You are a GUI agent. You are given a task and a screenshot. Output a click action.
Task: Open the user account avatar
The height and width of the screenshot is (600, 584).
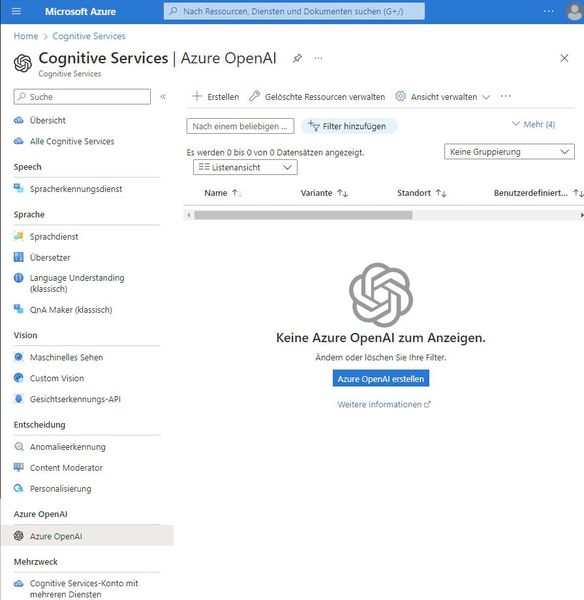click(x=574, y=11)
